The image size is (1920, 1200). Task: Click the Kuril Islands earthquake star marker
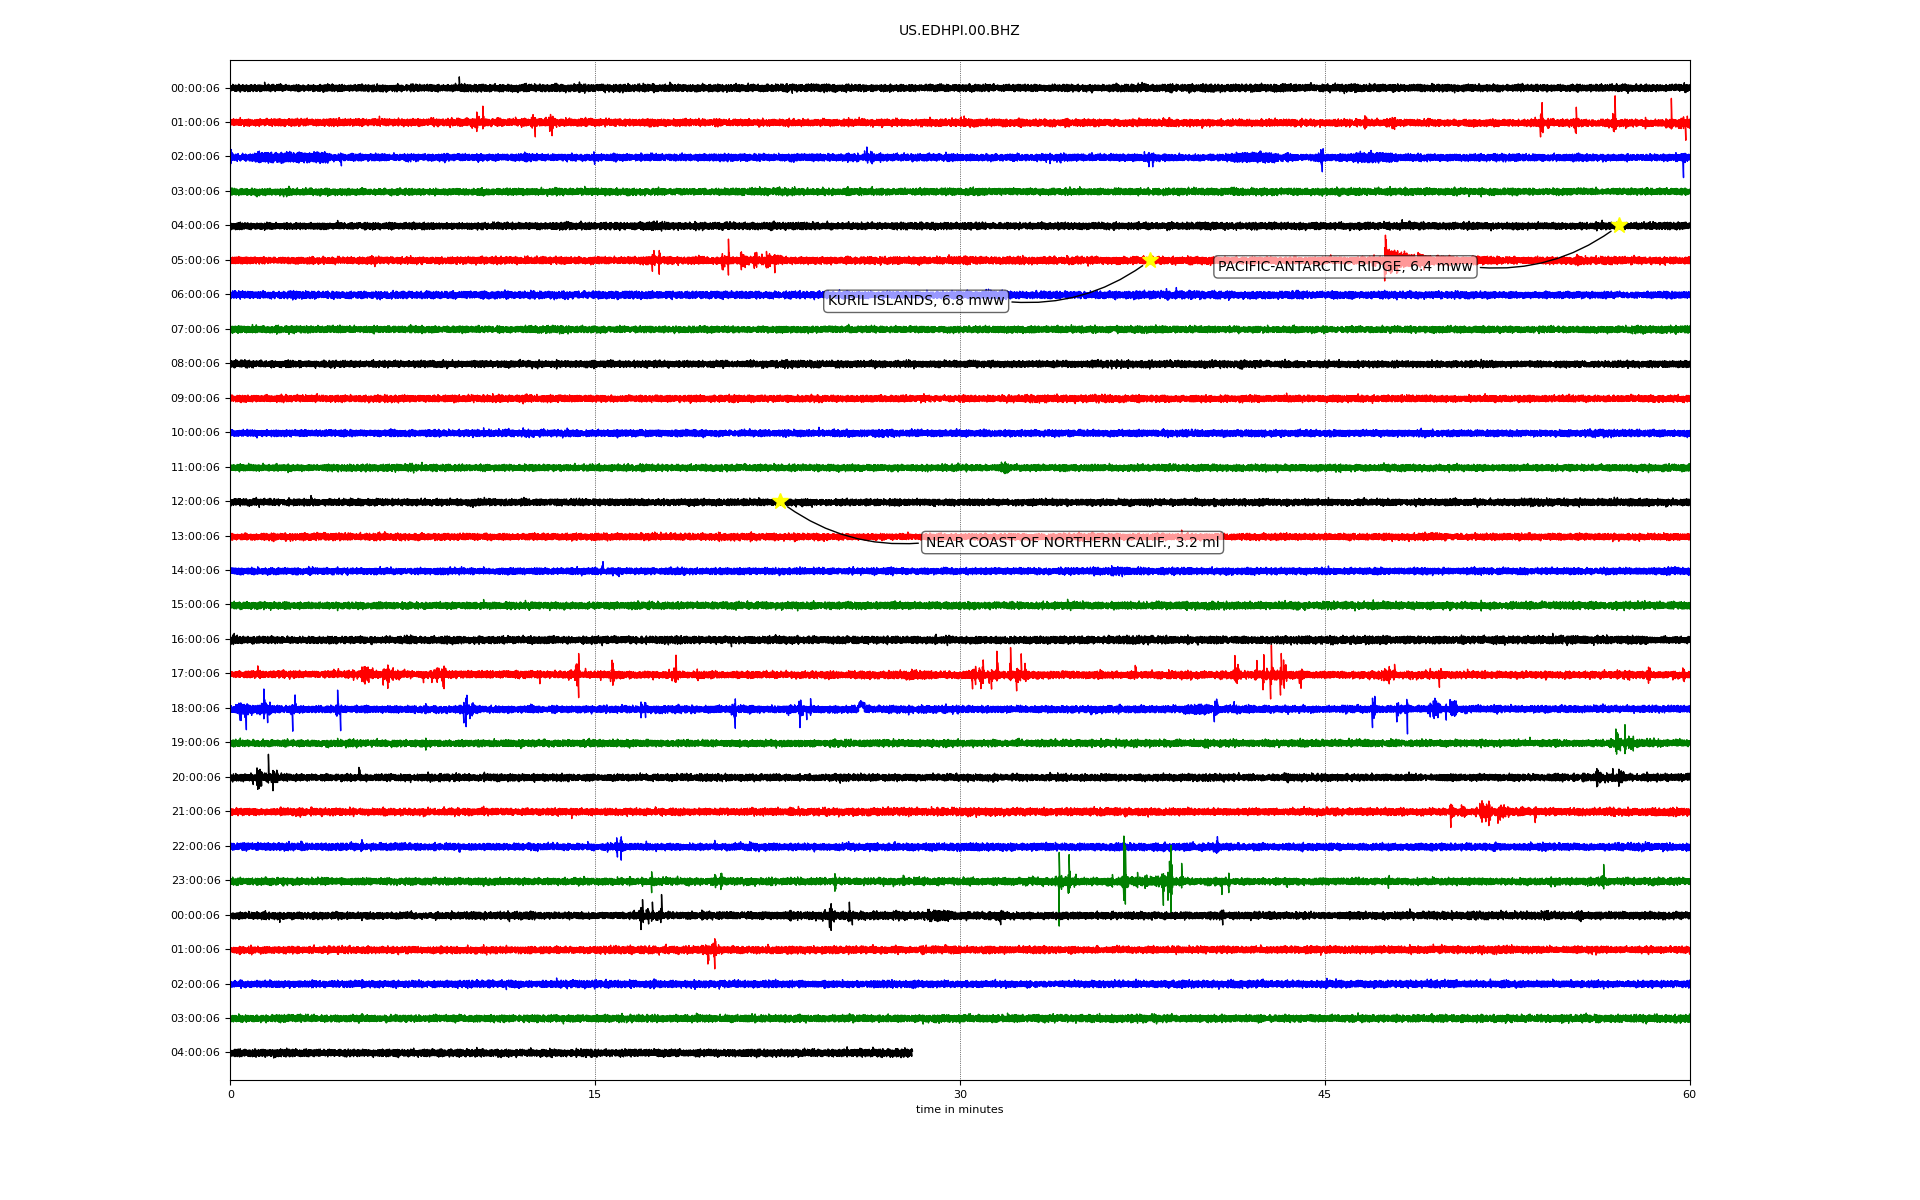[1150, 260]
